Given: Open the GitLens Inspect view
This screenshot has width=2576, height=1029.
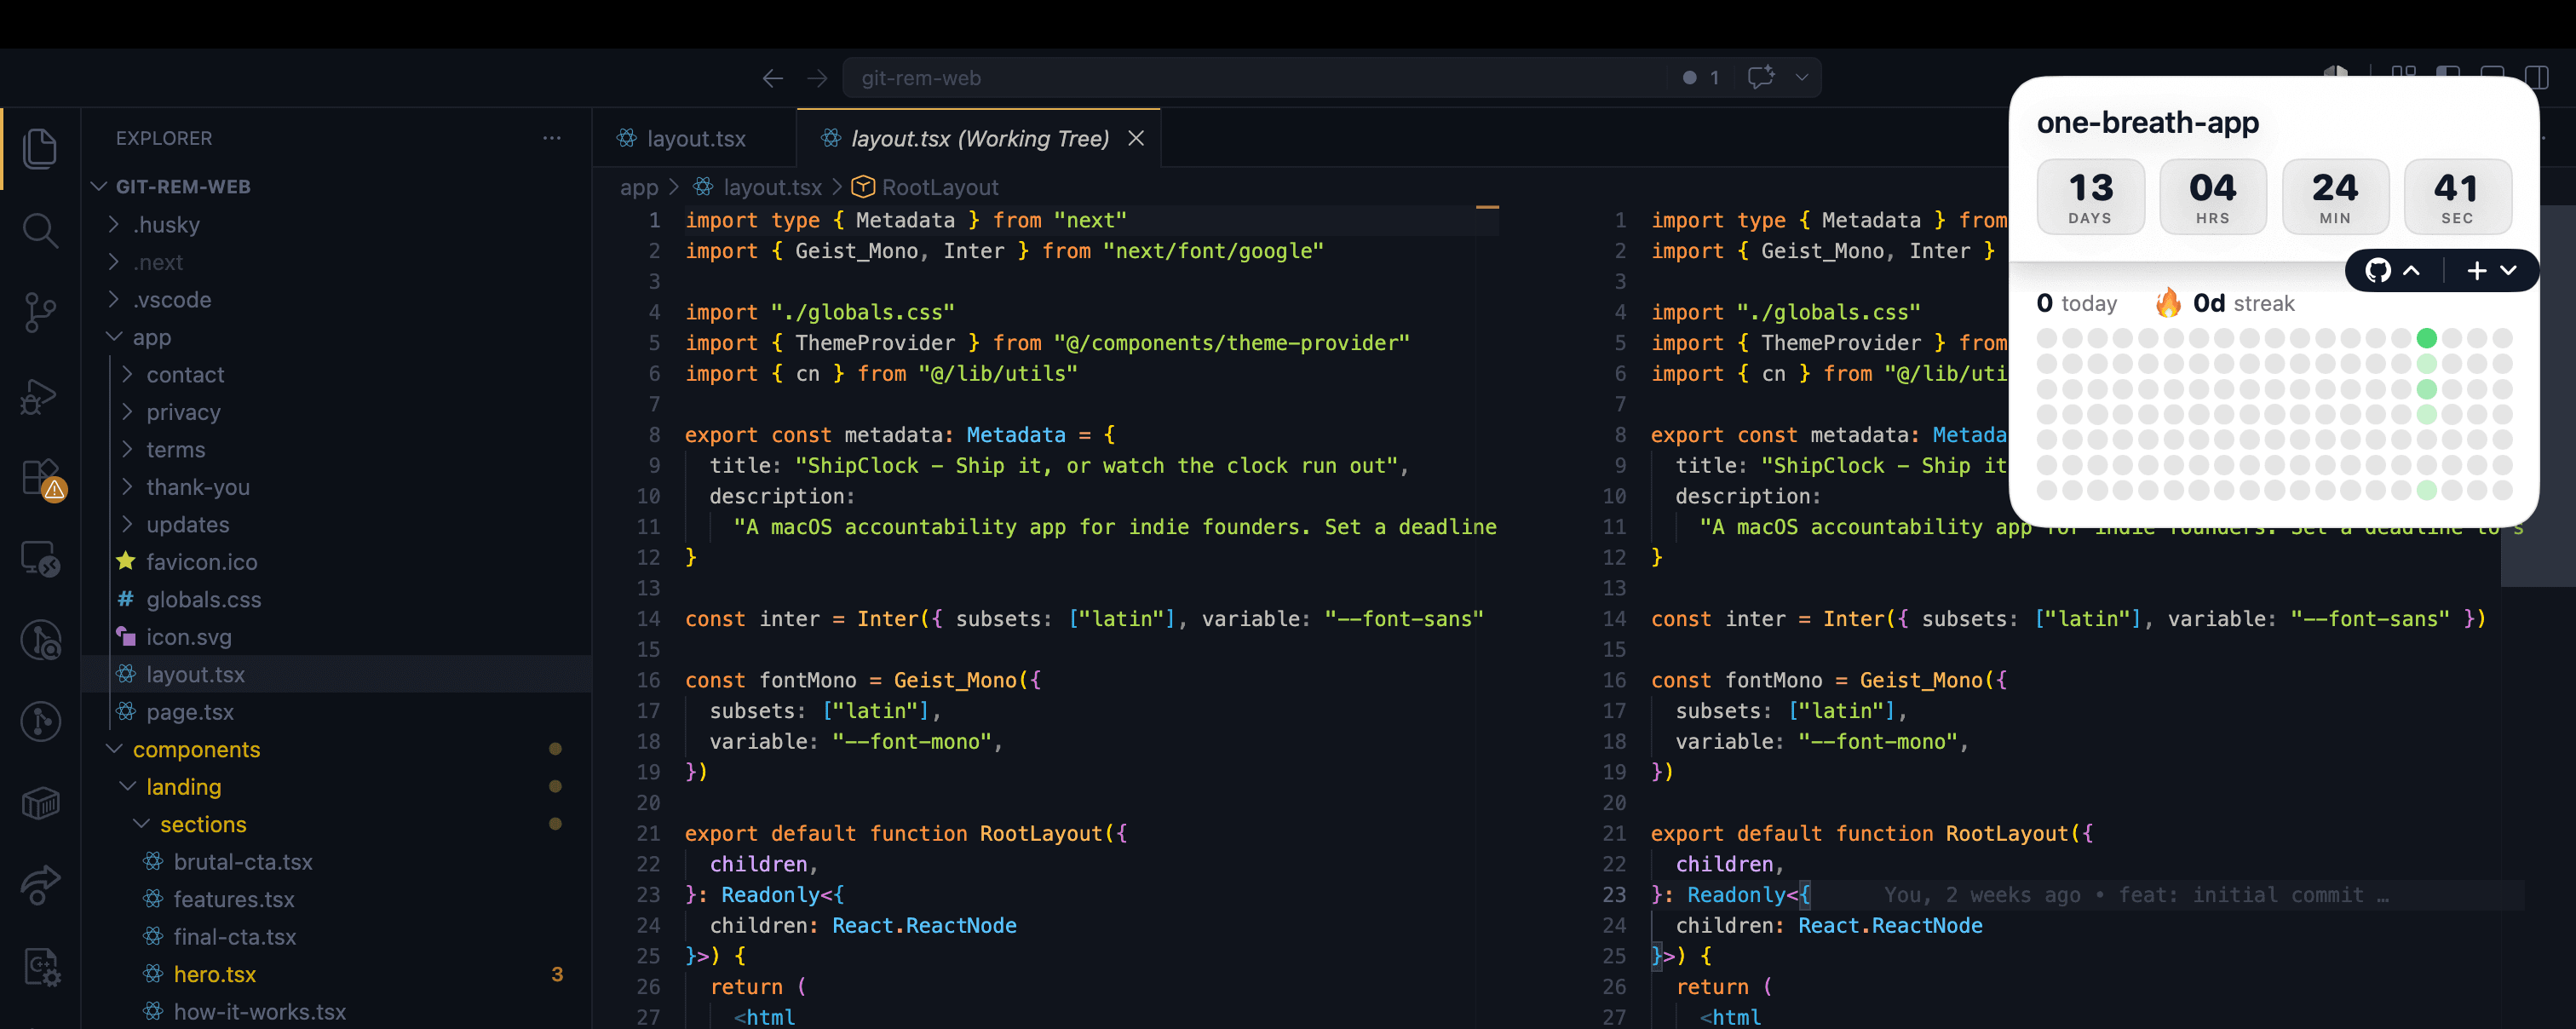Looking at the screenshot, I should coord(40,640).
